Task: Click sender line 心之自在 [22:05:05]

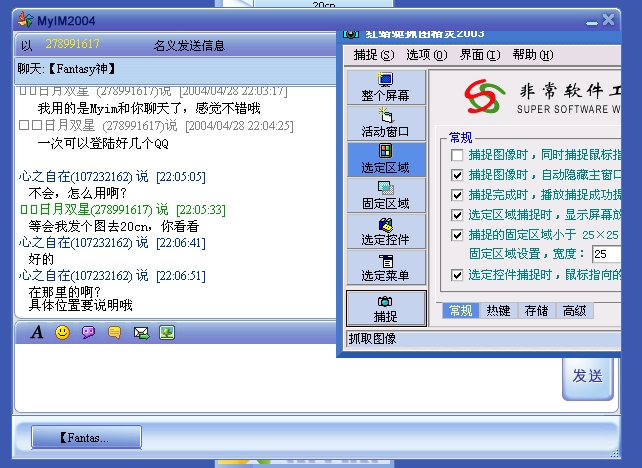Action: (112, 176)
